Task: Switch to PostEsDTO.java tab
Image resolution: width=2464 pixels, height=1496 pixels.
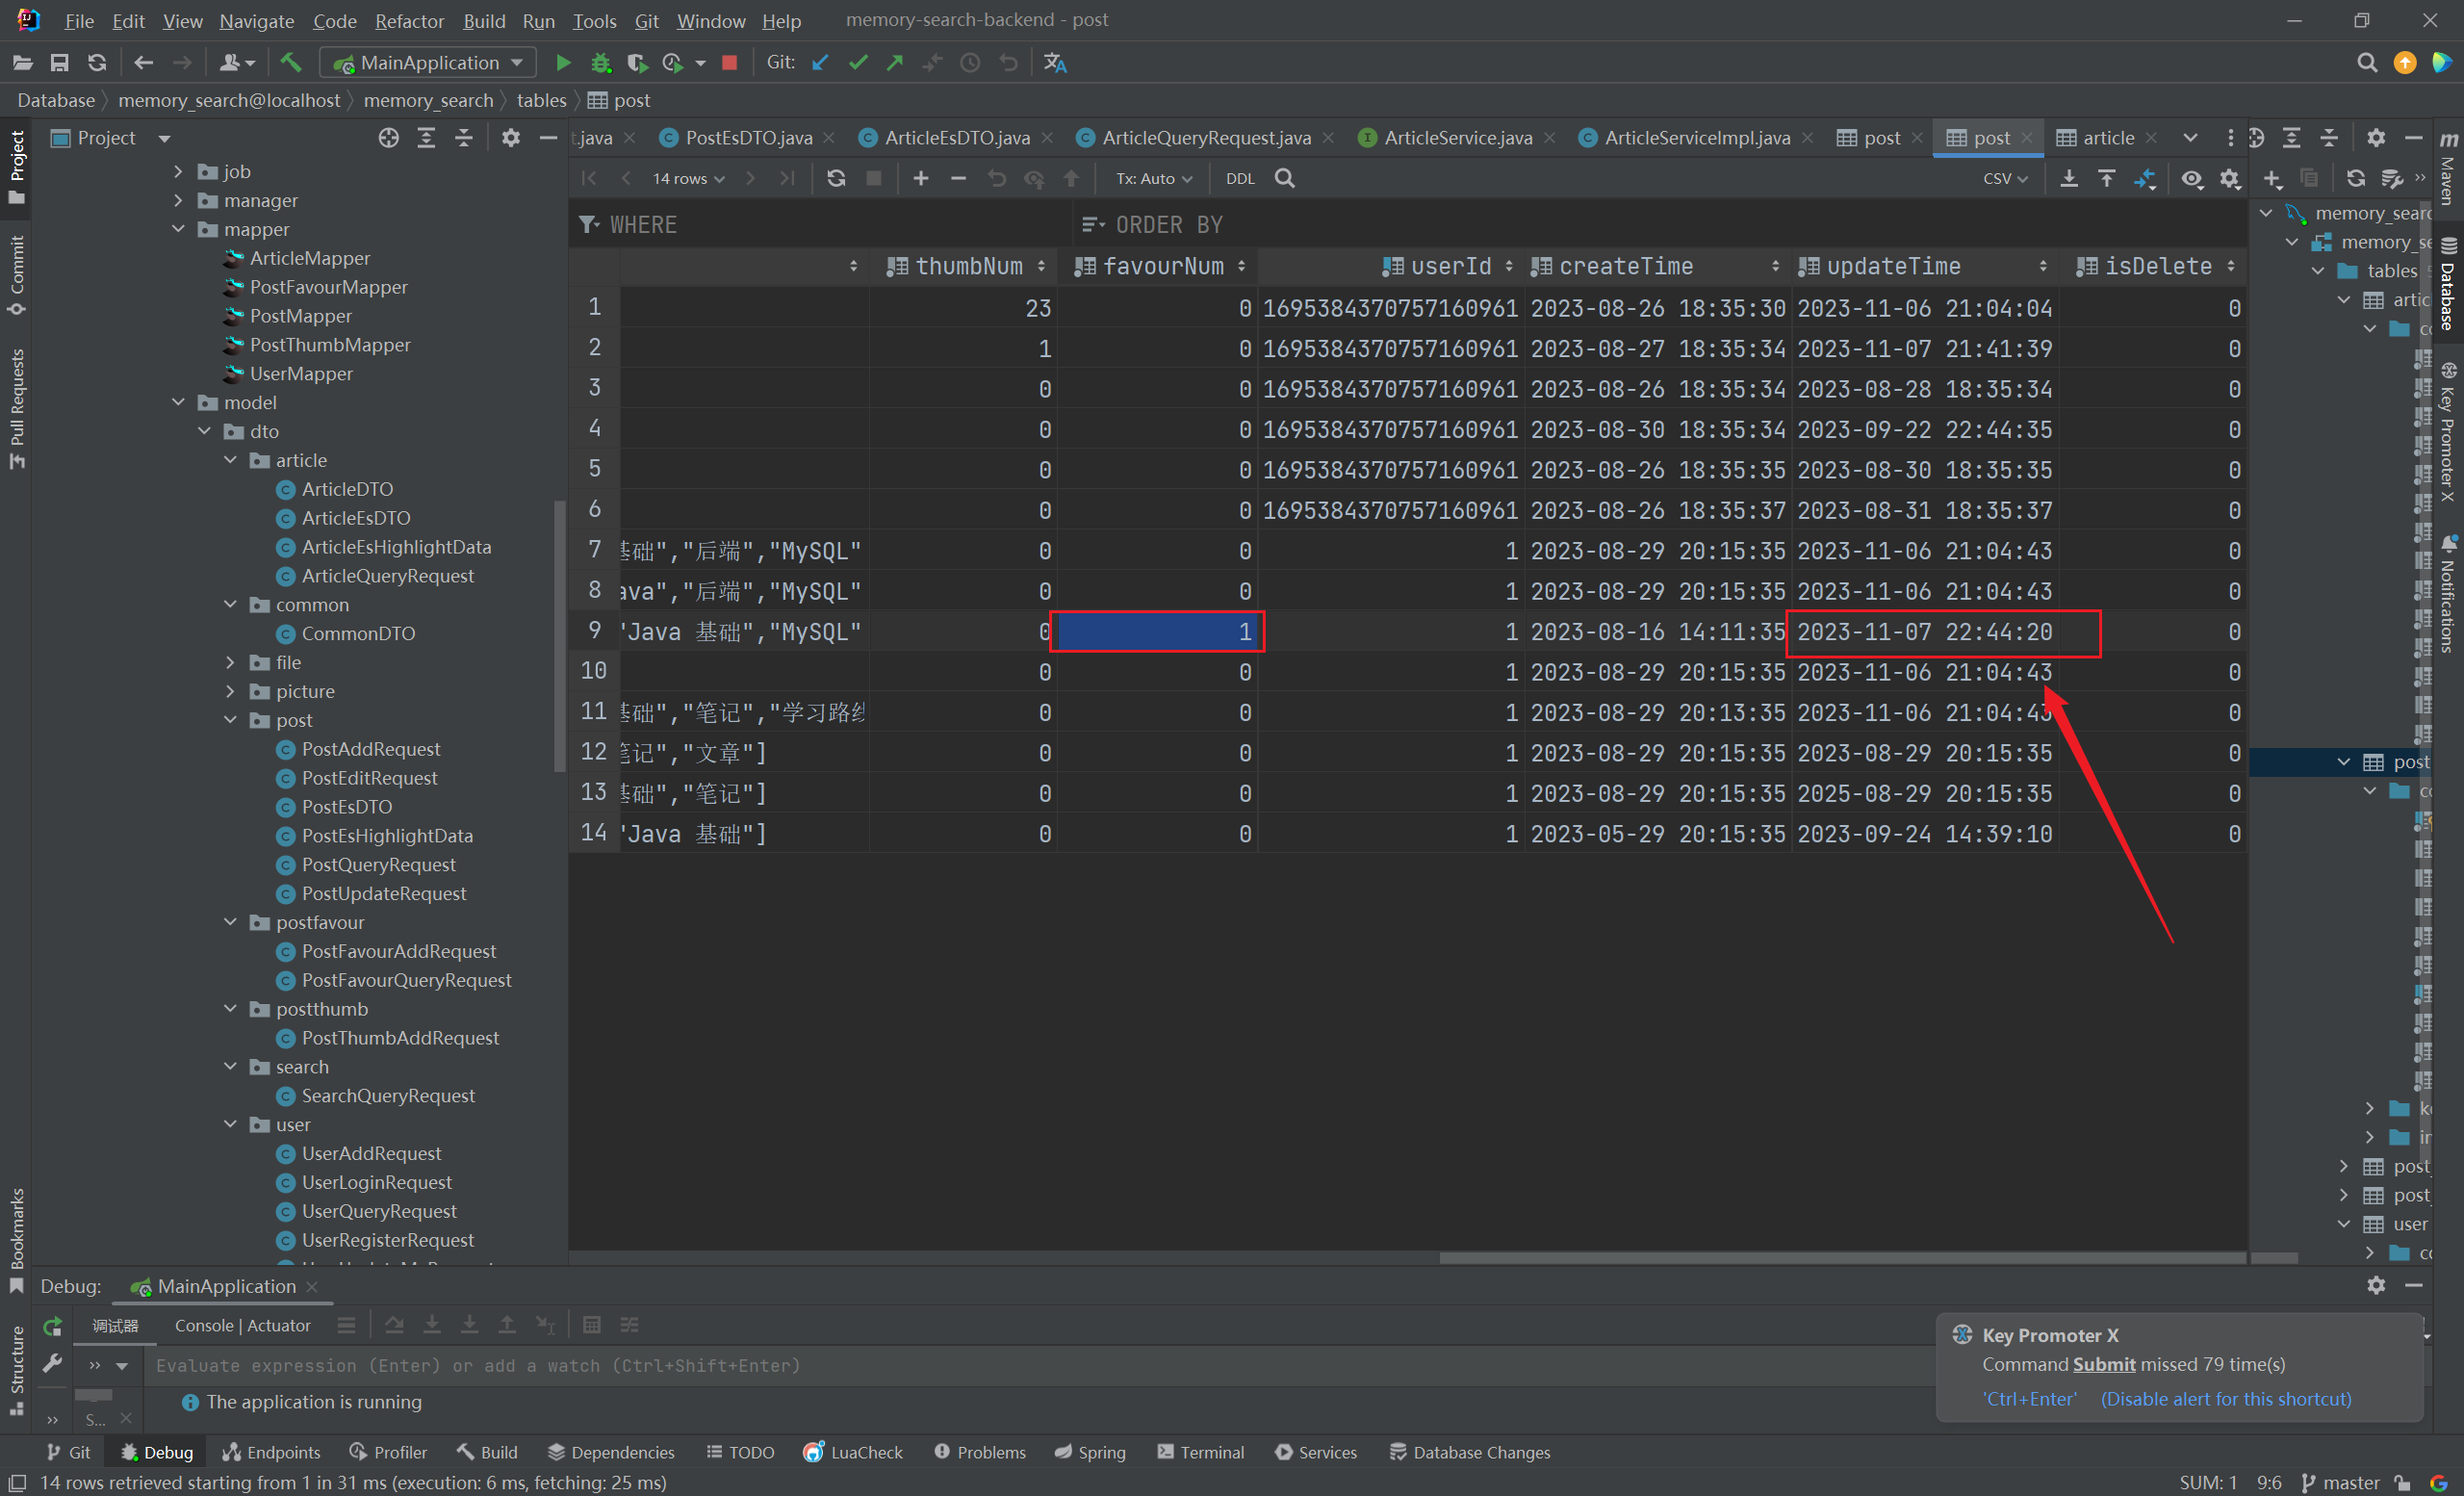Action: pos(748,138)
